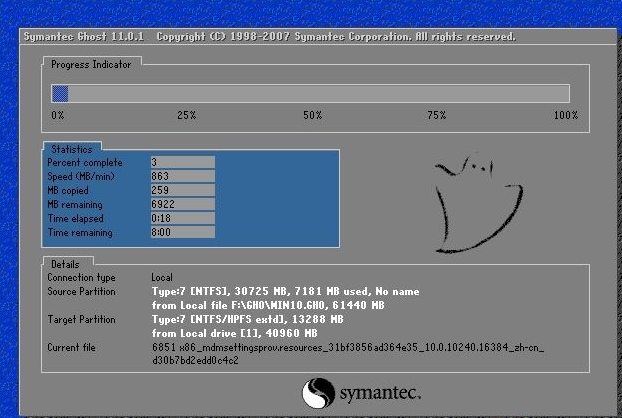
Task: Click the Progress Indicator group heading
Action: 90,64
